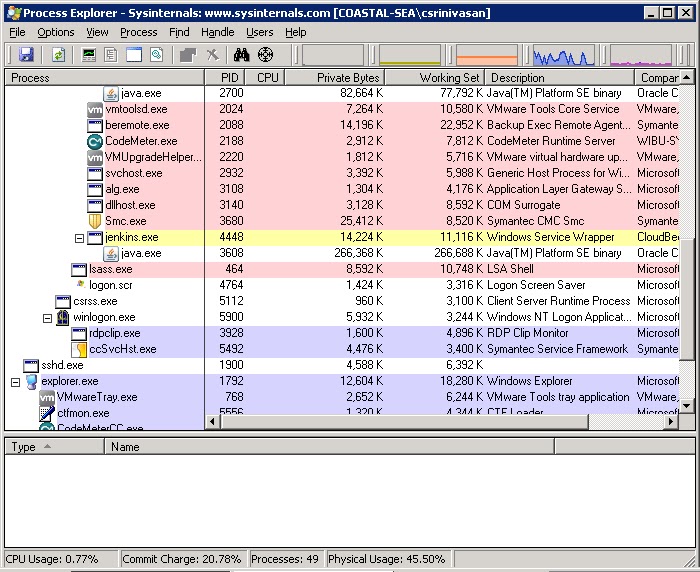The image size is (700, 572).
Task: Open the Options menu
Action: (x=56, y=32)
